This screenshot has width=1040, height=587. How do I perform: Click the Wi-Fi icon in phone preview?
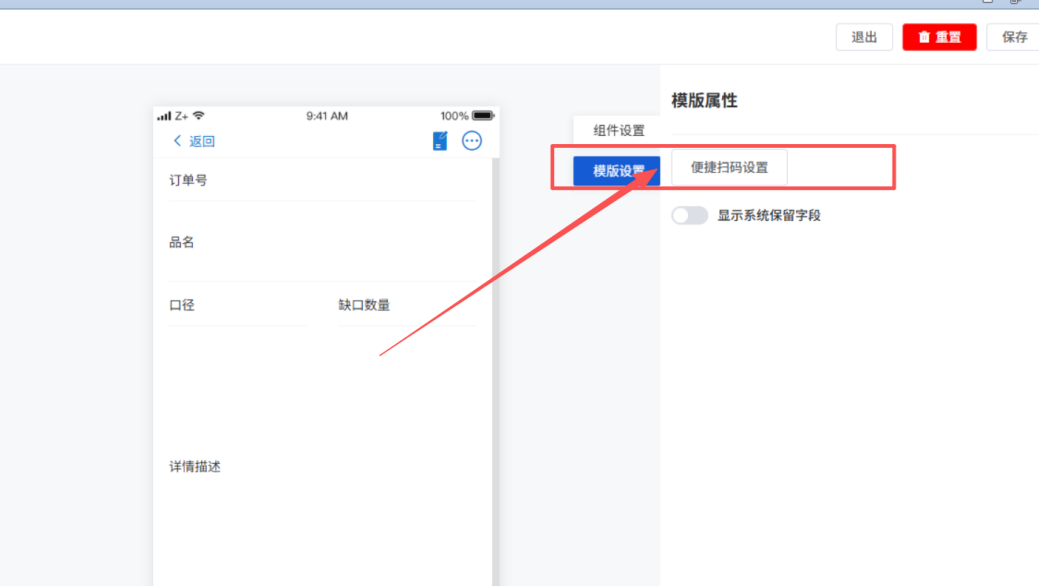click(x=199, y=116)
